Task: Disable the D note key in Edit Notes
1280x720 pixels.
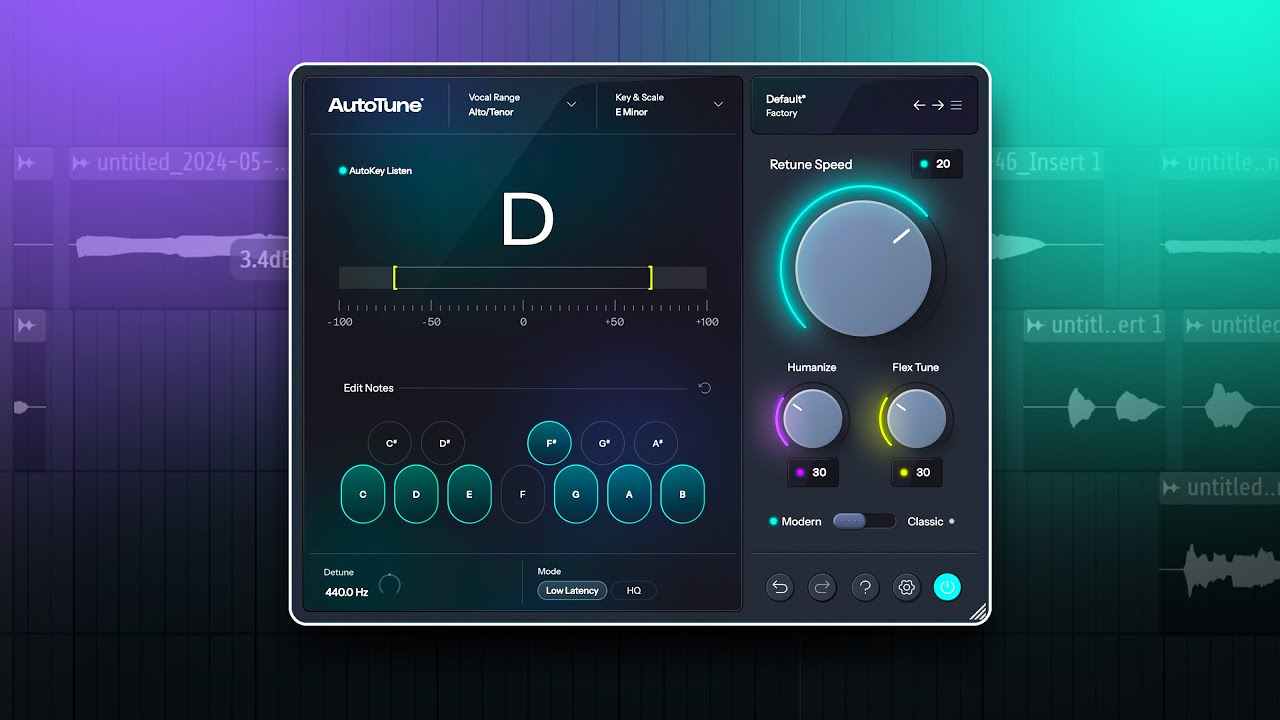Action: point(416,494)
